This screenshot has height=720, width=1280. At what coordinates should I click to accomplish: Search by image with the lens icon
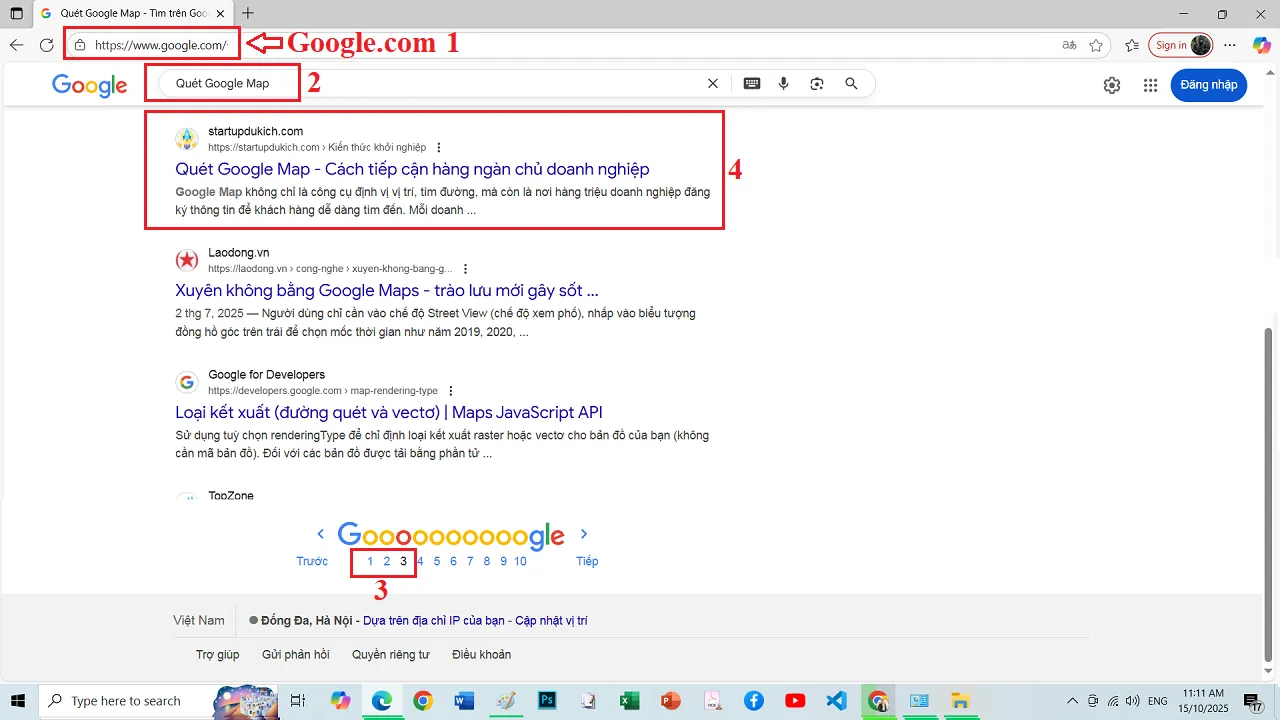tap(817, 84)
